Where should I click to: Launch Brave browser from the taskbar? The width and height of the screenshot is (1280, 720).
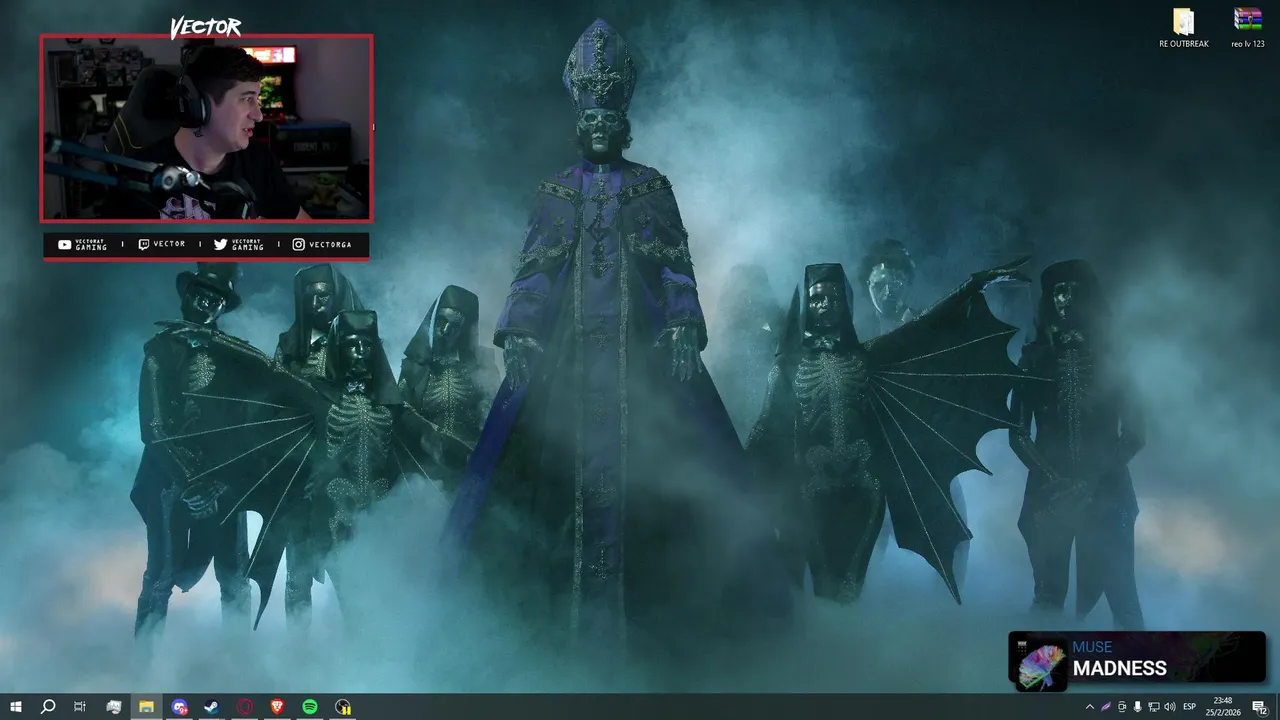pyautogui.click(x=277, y=707)
